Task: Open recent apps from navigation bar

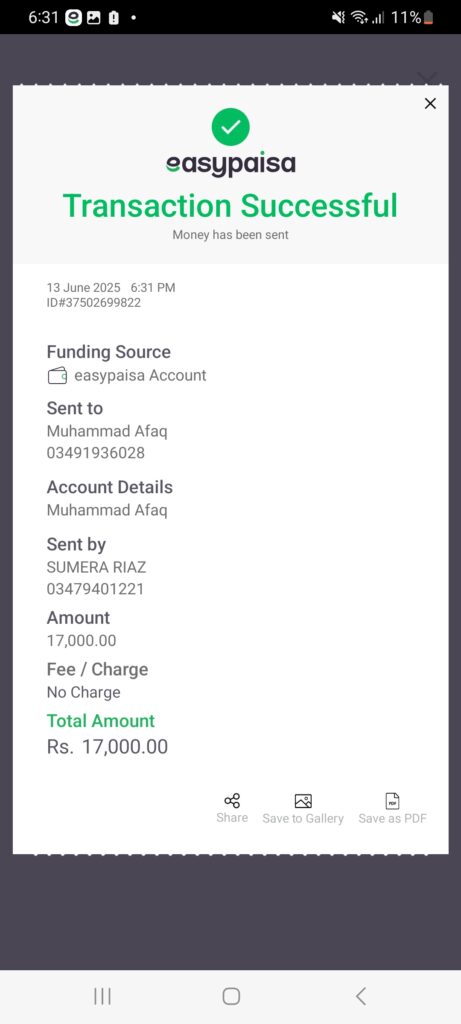Action: [x=103, y=996]
